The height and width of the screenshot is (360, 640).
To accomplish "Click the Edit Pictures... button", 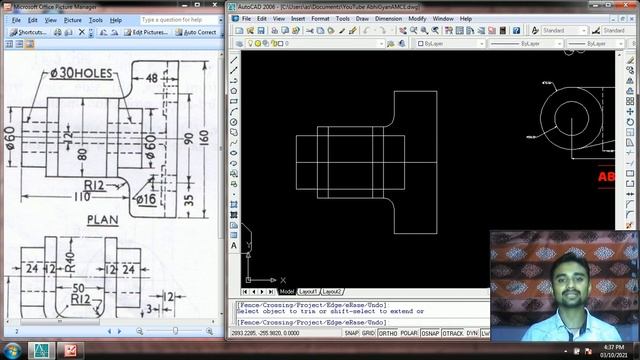I will pos(146,32).
